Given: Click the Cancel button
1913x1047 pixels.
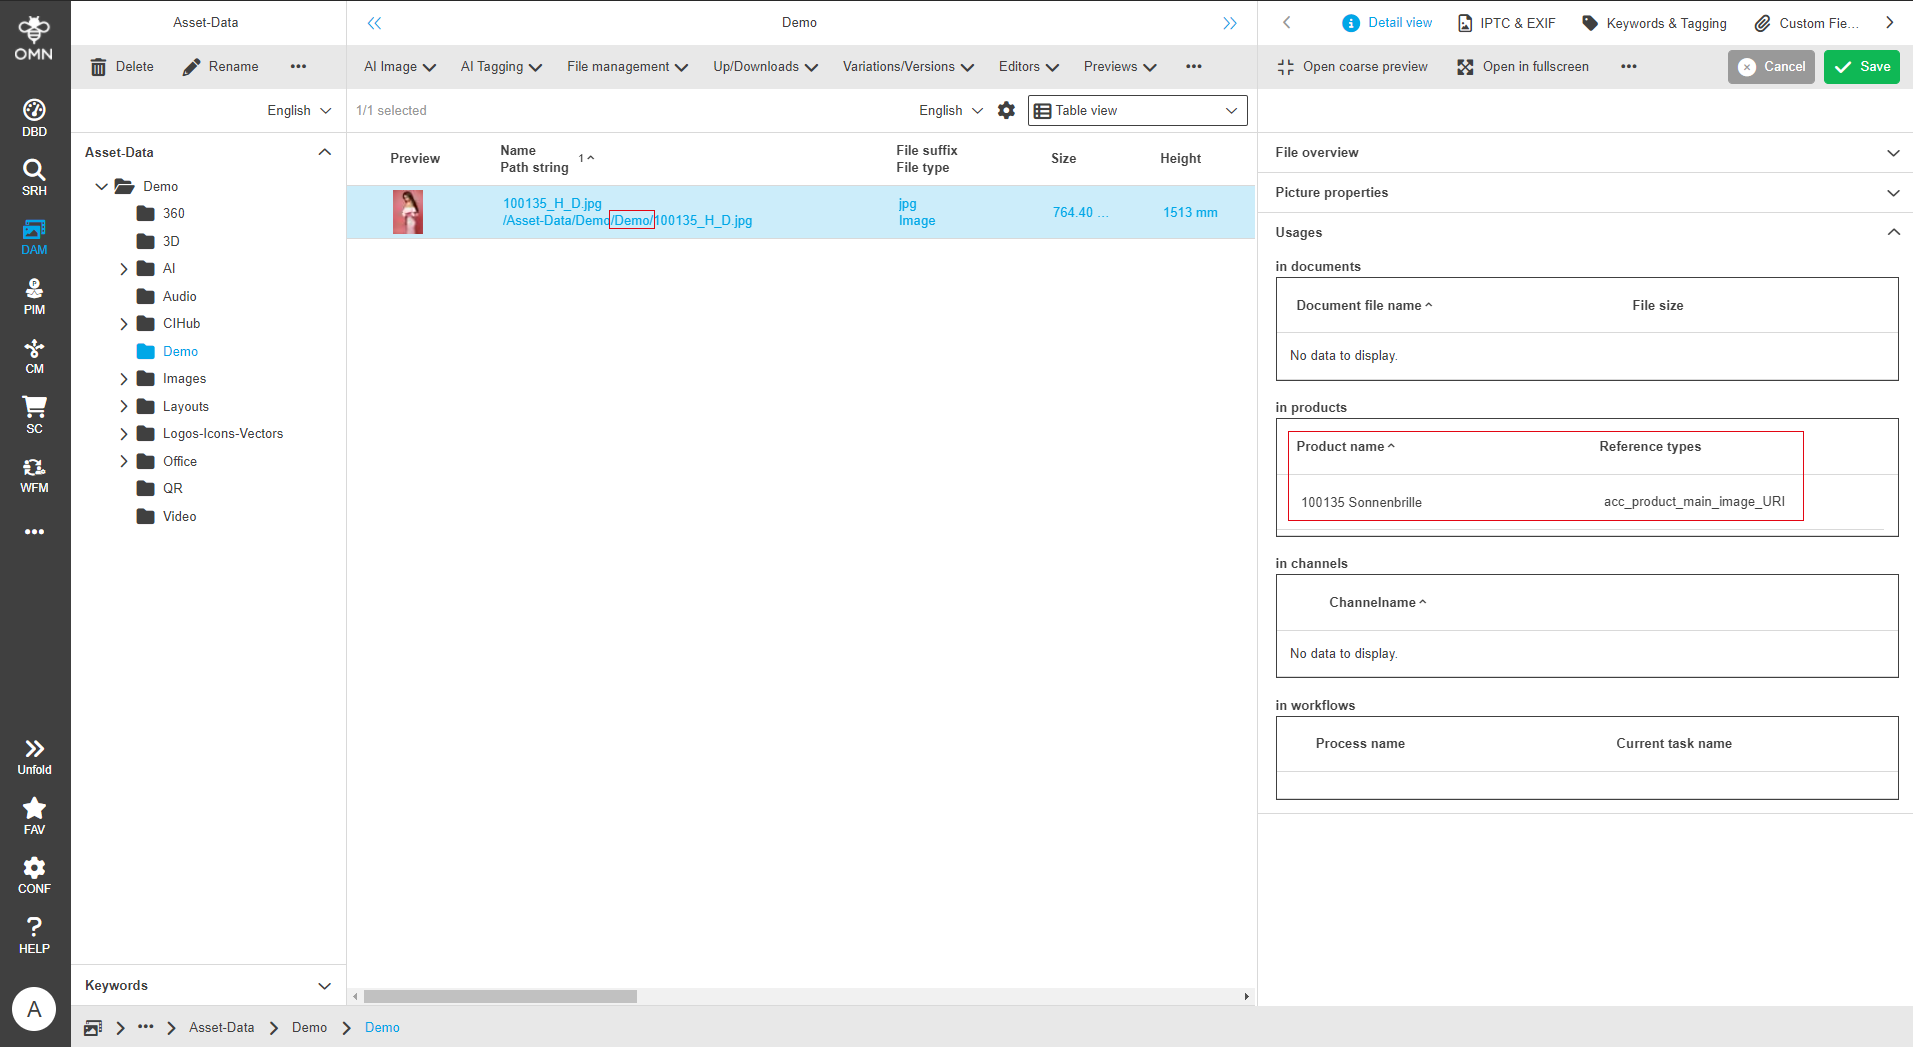Looking at the screenshot, I should click(1771, 67).
